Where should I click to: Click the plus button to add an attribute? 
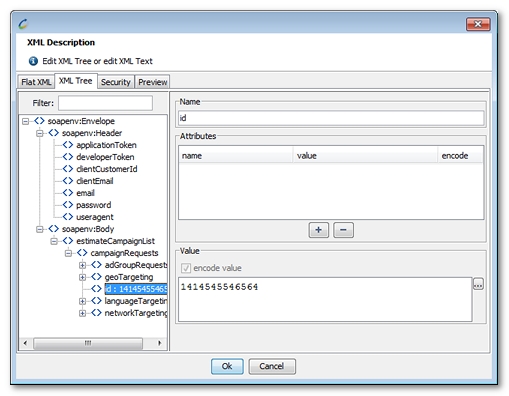pyautogui.click(x=318, y=230)
